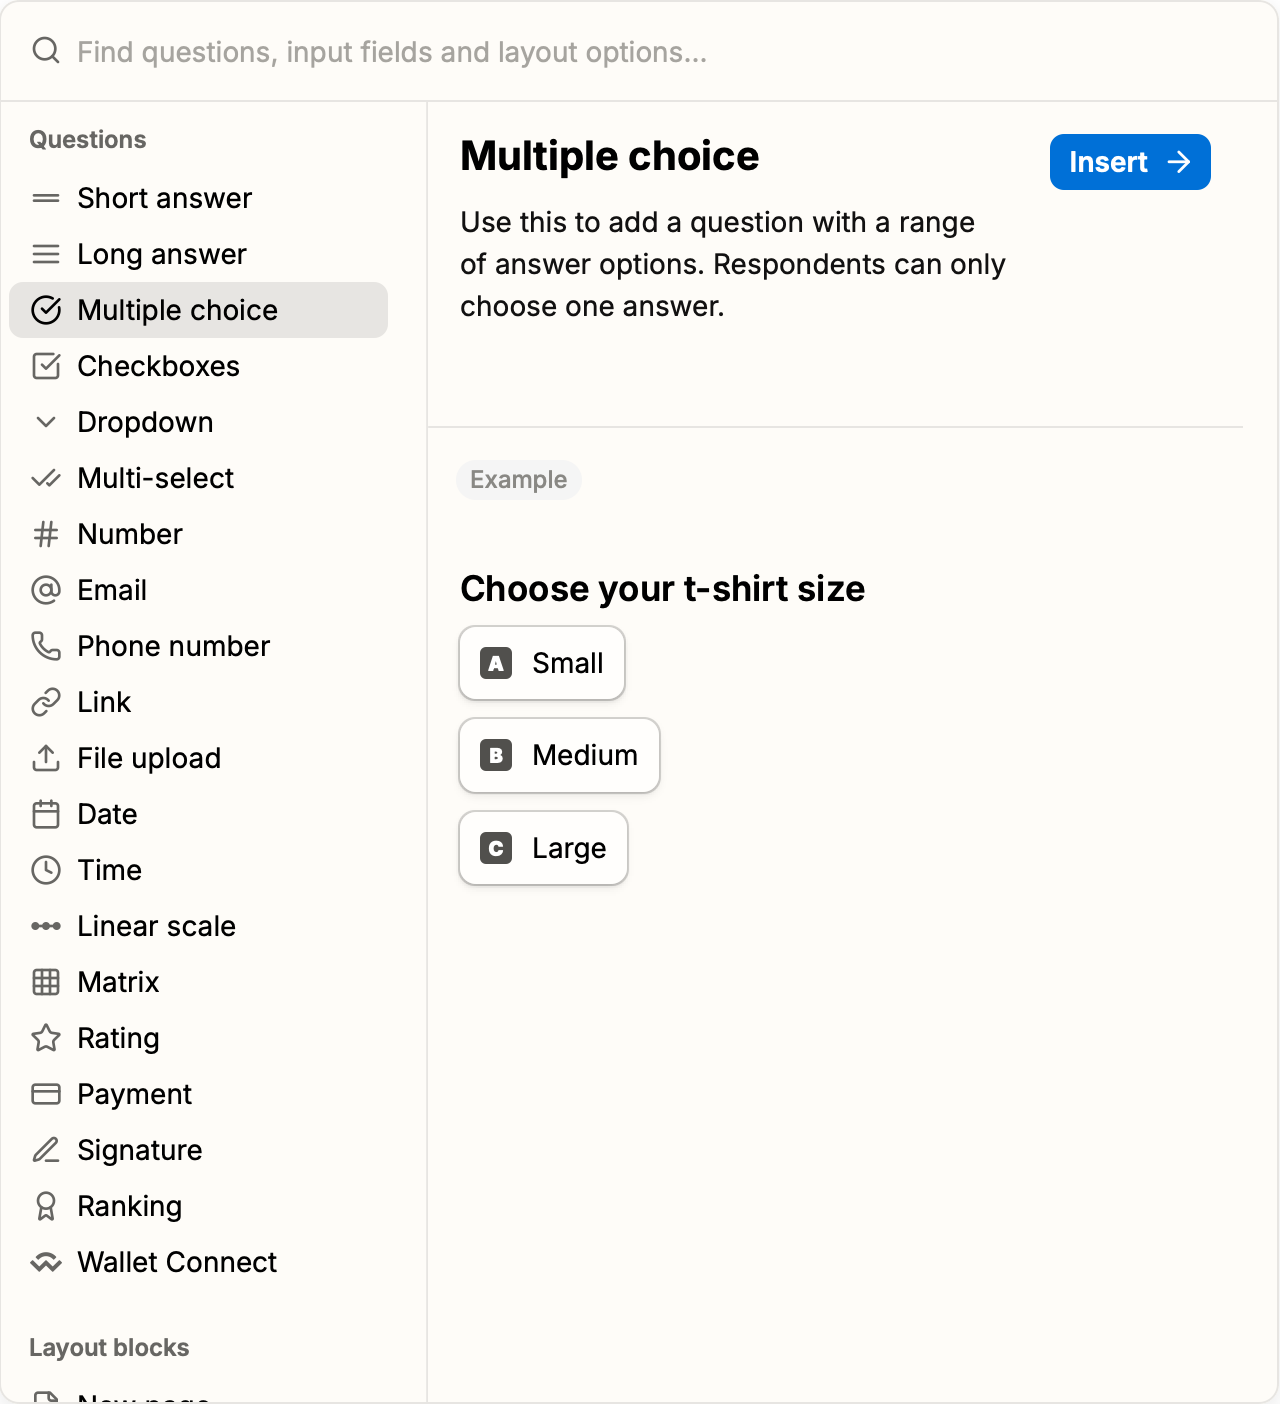Screen dimensions: 1280x1404
Task: Open the Matrix question entry
Action: point(118,982)
